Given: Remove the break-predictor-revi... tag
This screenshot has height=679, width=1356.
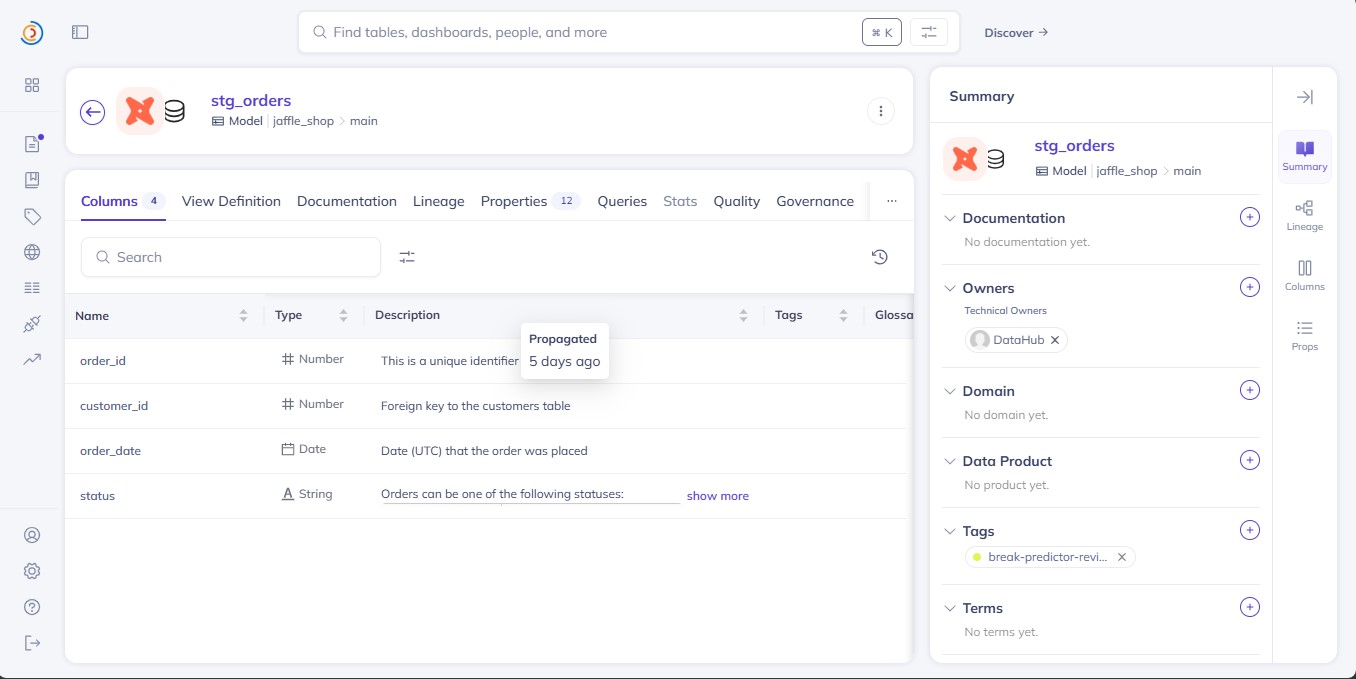Looking at the screenshot, I should (1122, 557).
